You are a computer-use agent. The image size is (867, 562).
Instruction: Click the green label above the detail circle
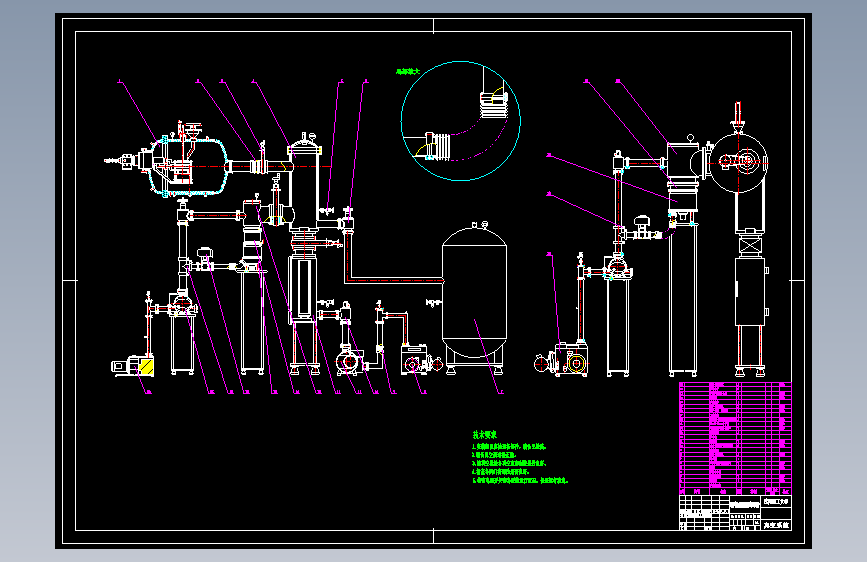click(x=408, y=72)
